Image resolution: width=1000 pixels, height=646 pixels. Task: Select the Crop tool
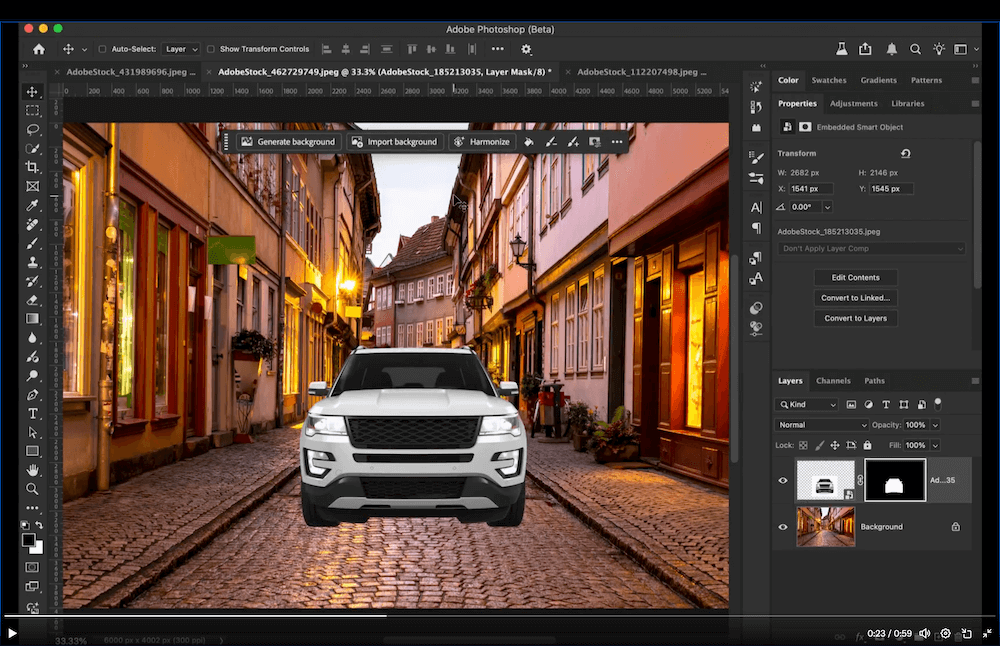pos(32,167)
